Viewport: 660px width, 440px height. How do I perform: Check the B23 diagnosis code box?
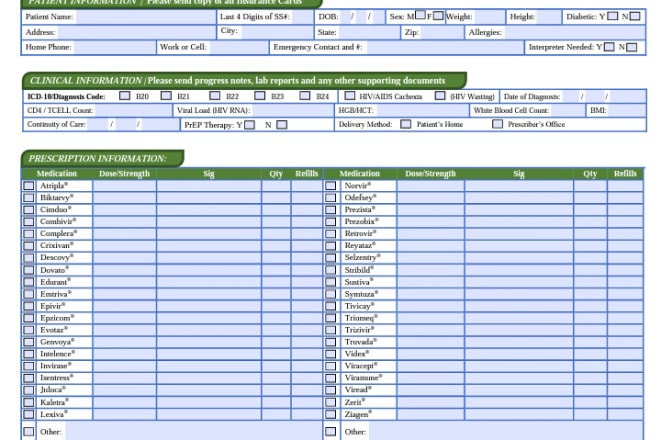tap(260, 96)
